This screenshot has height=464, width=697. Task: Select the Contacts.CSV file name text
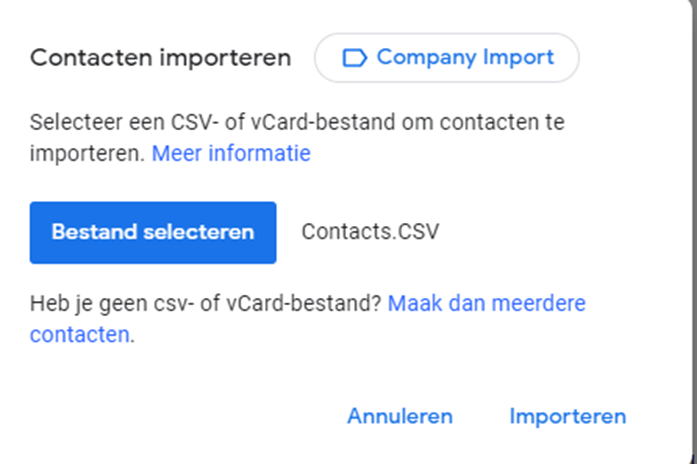click(370, 232)
